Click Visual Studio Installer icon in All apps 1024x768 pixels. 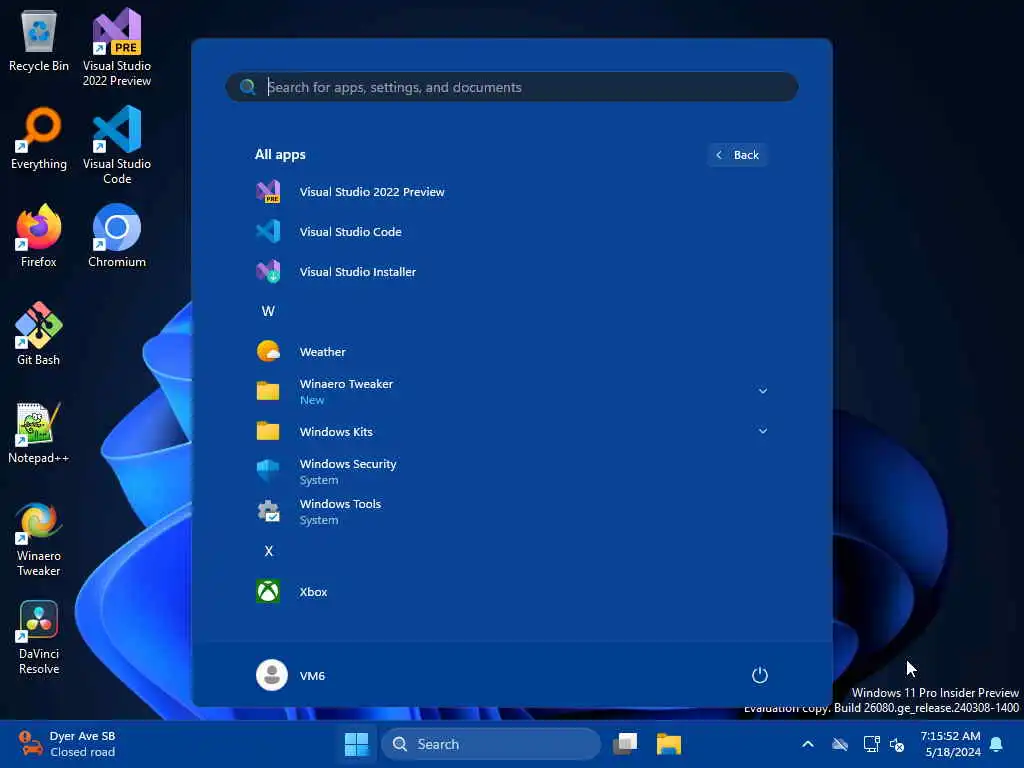pyautogui.click(x=268, y=271)
